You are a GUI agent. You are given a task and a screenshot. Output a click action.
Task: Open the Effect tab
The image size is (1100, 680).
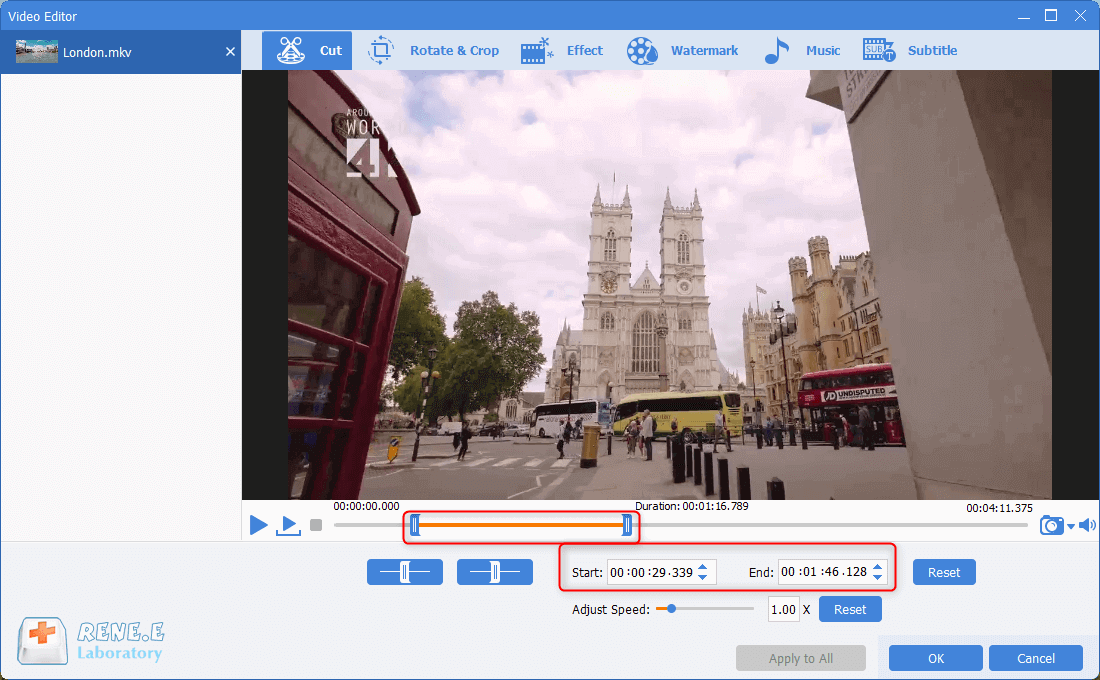tap(561, 51)
